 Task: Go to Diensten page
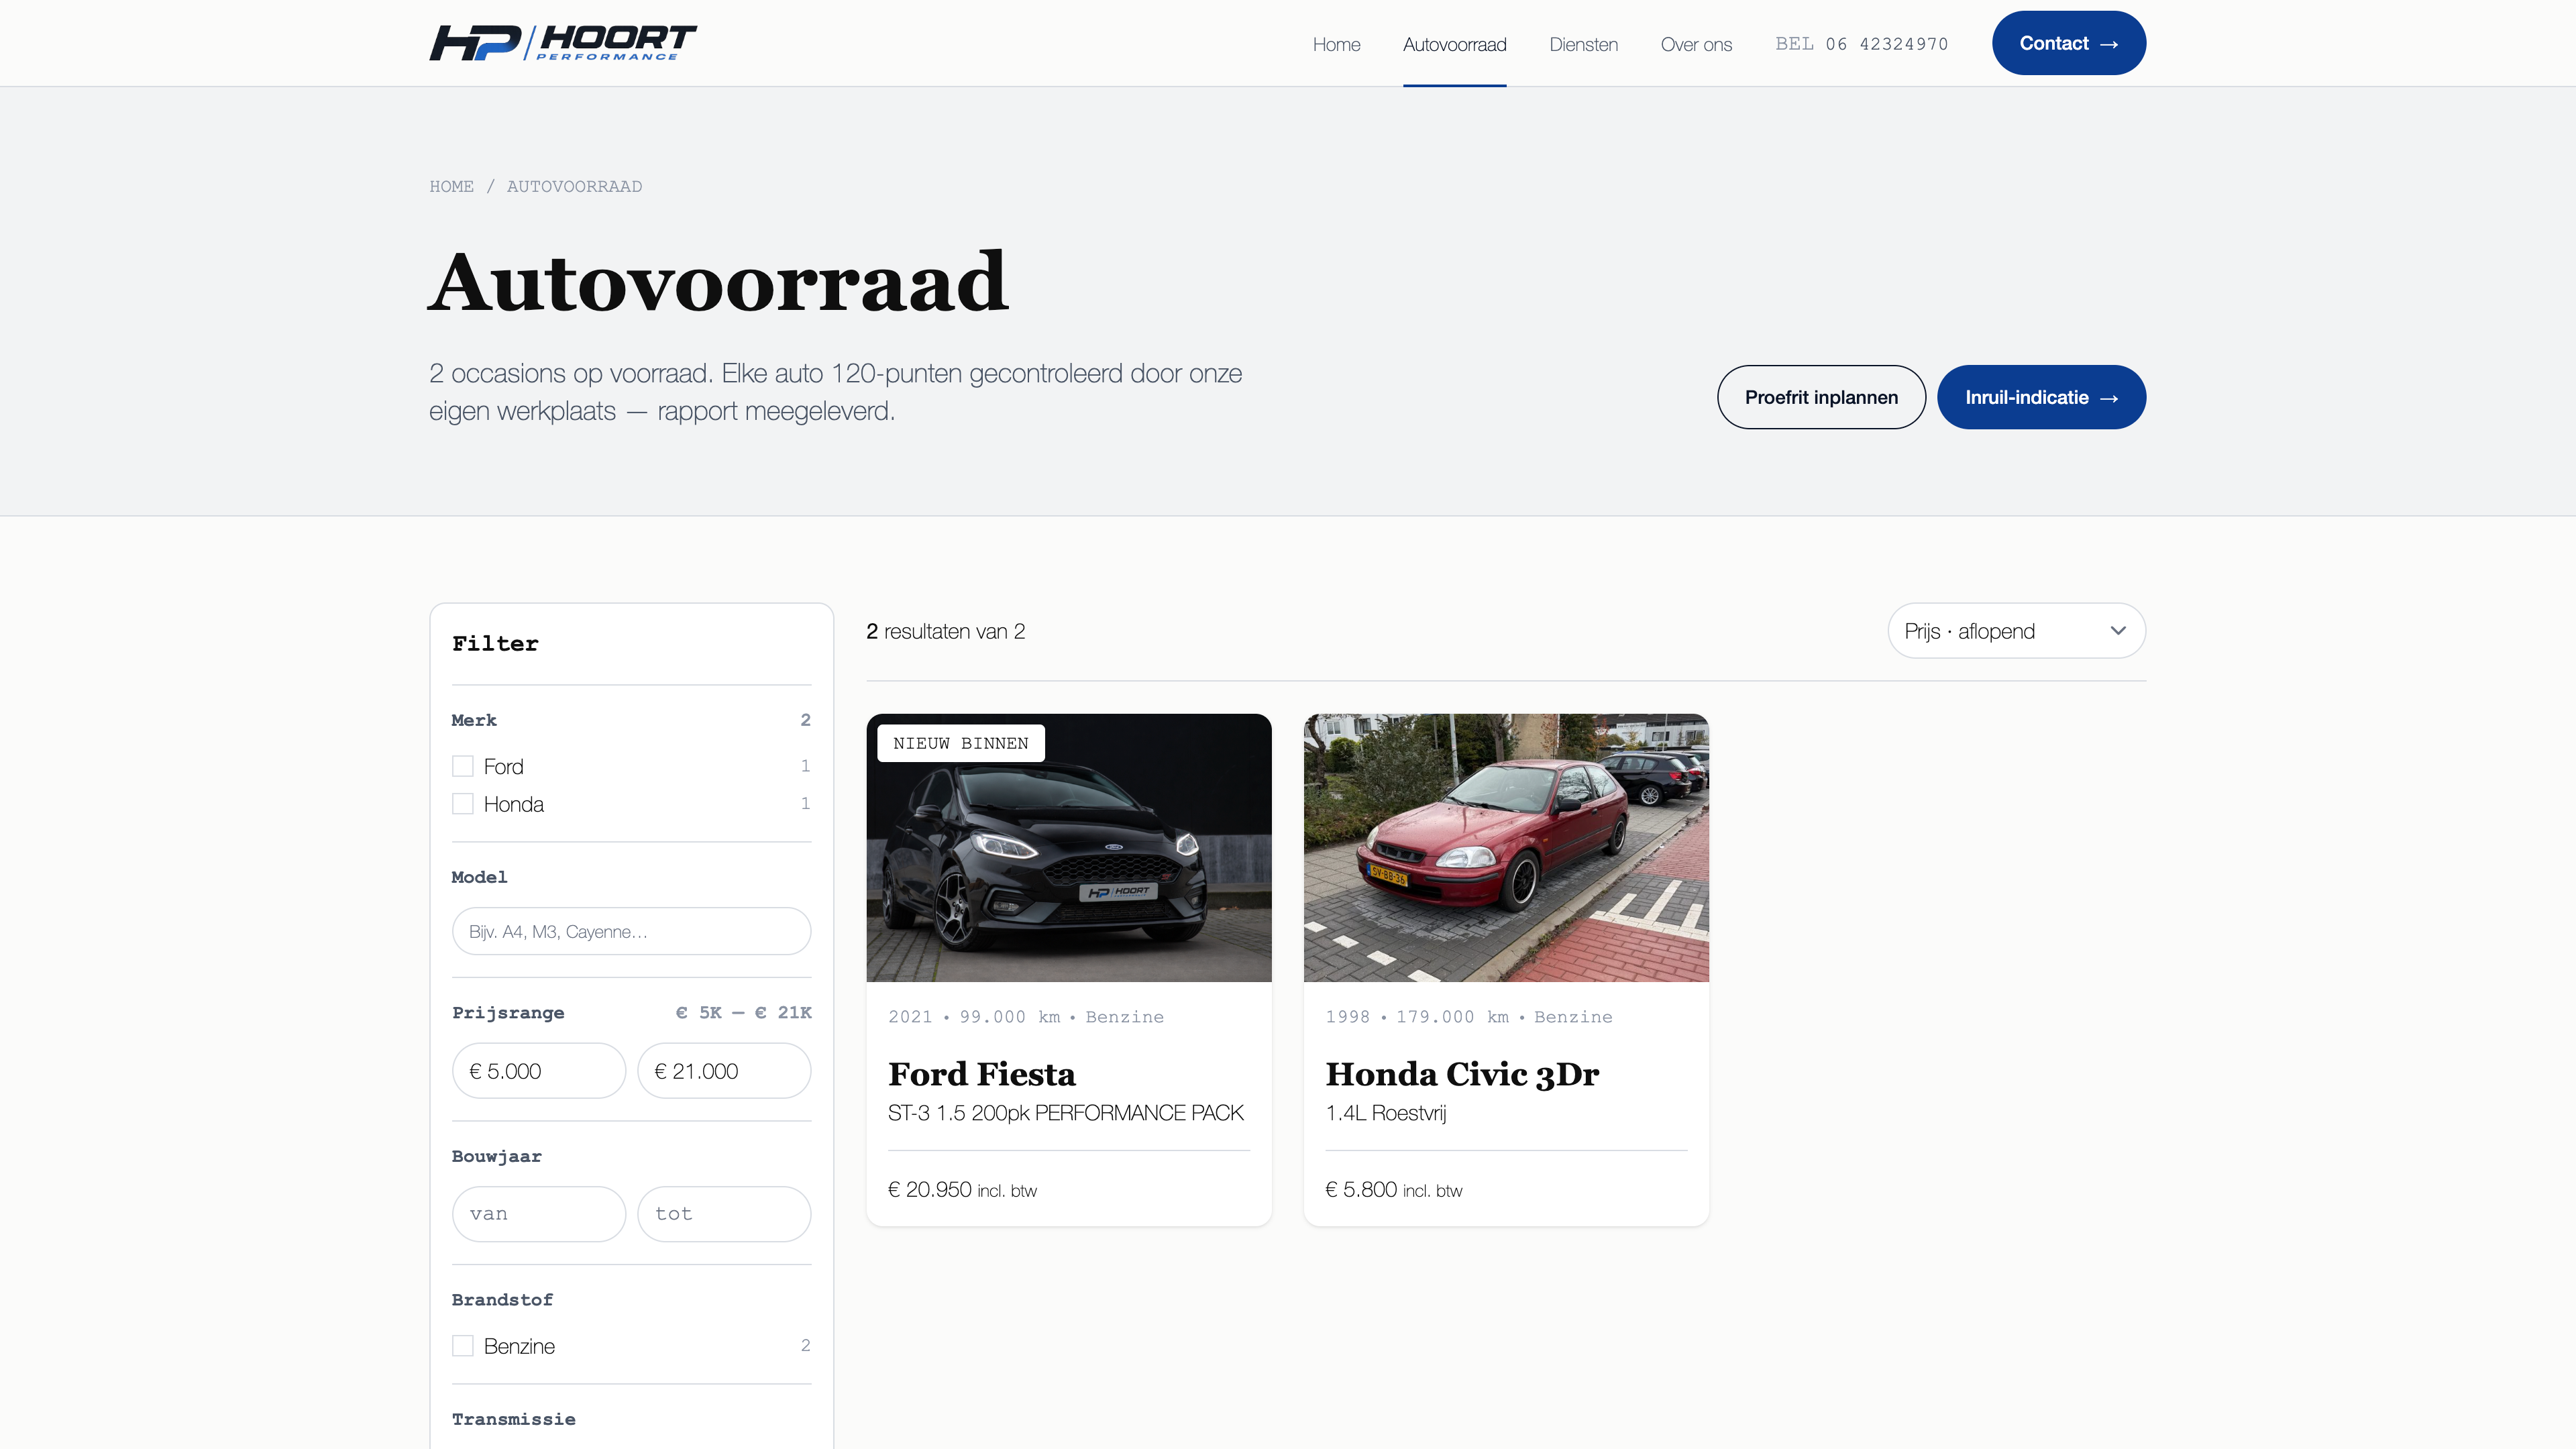point(1583,44)
